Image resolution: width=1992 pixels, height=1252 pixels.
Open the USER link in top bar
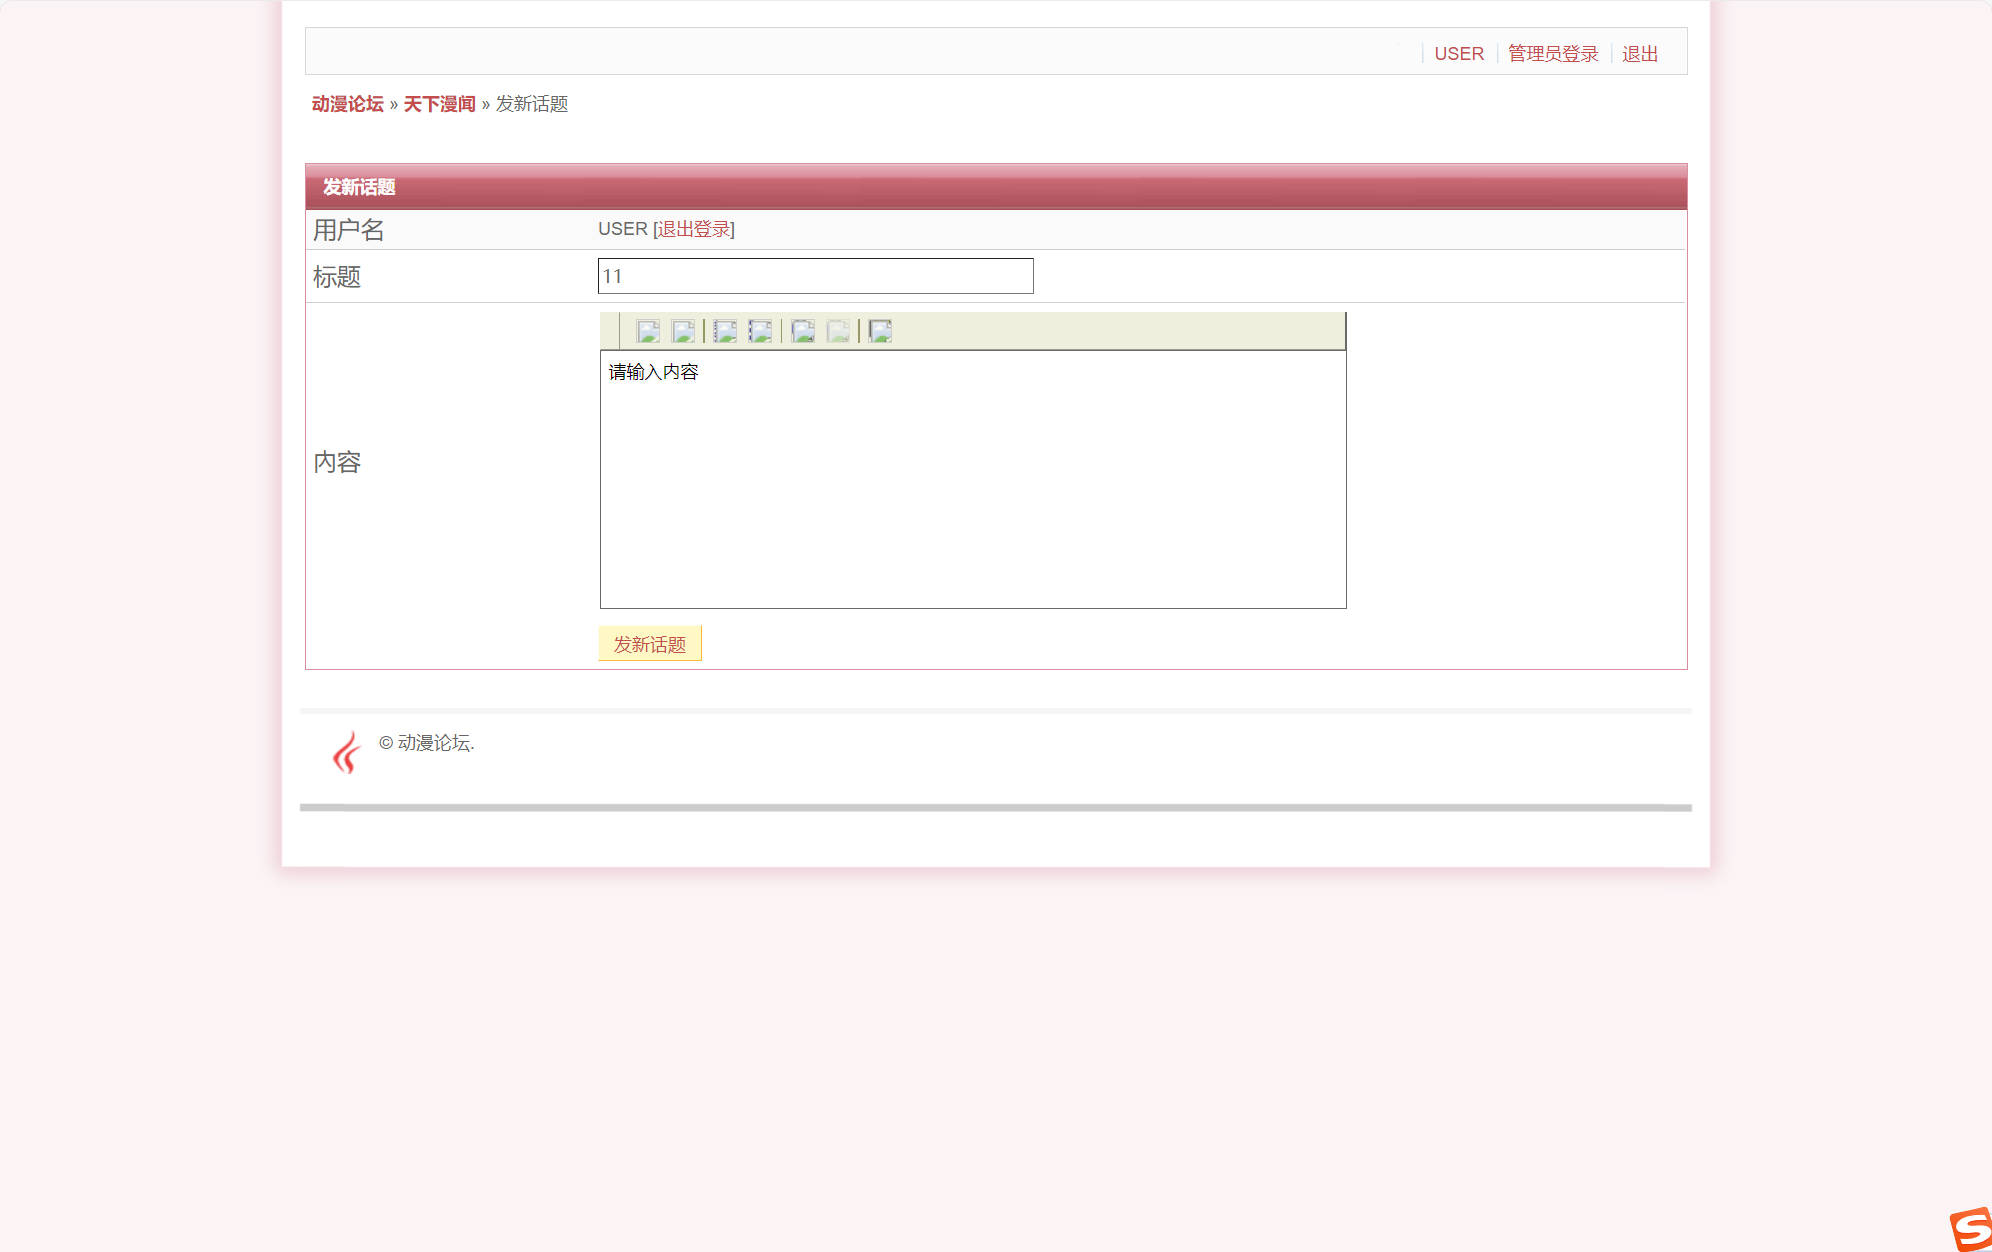(1458, 54)
